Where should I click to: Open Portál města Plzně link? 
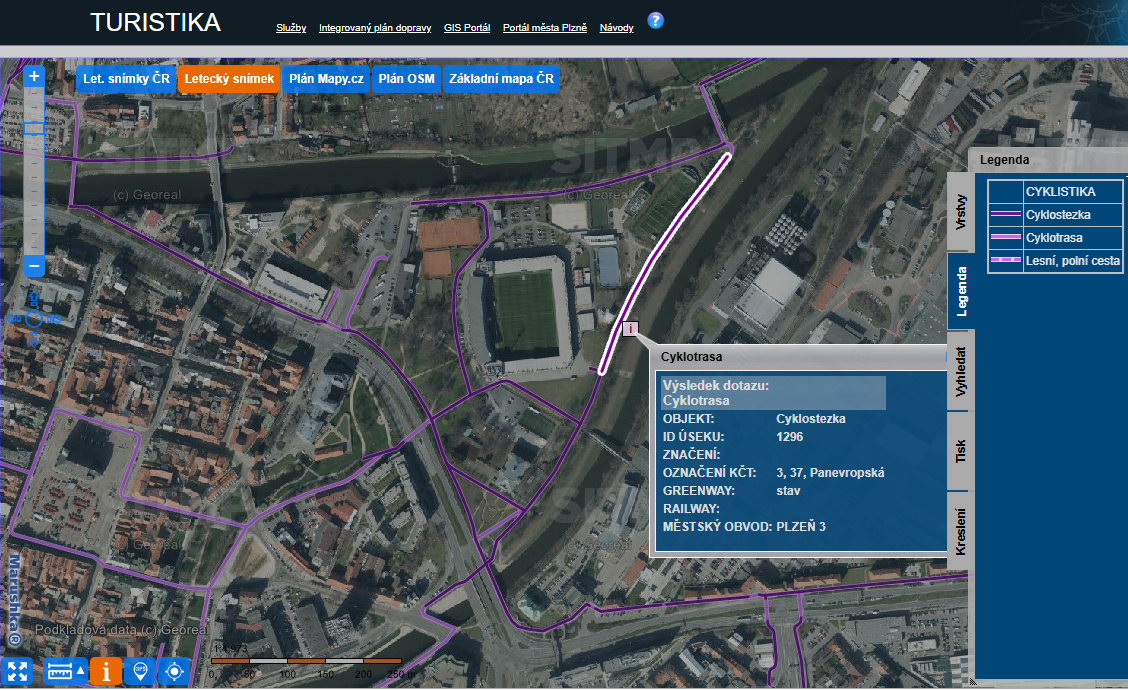click(x=545, y=28)
